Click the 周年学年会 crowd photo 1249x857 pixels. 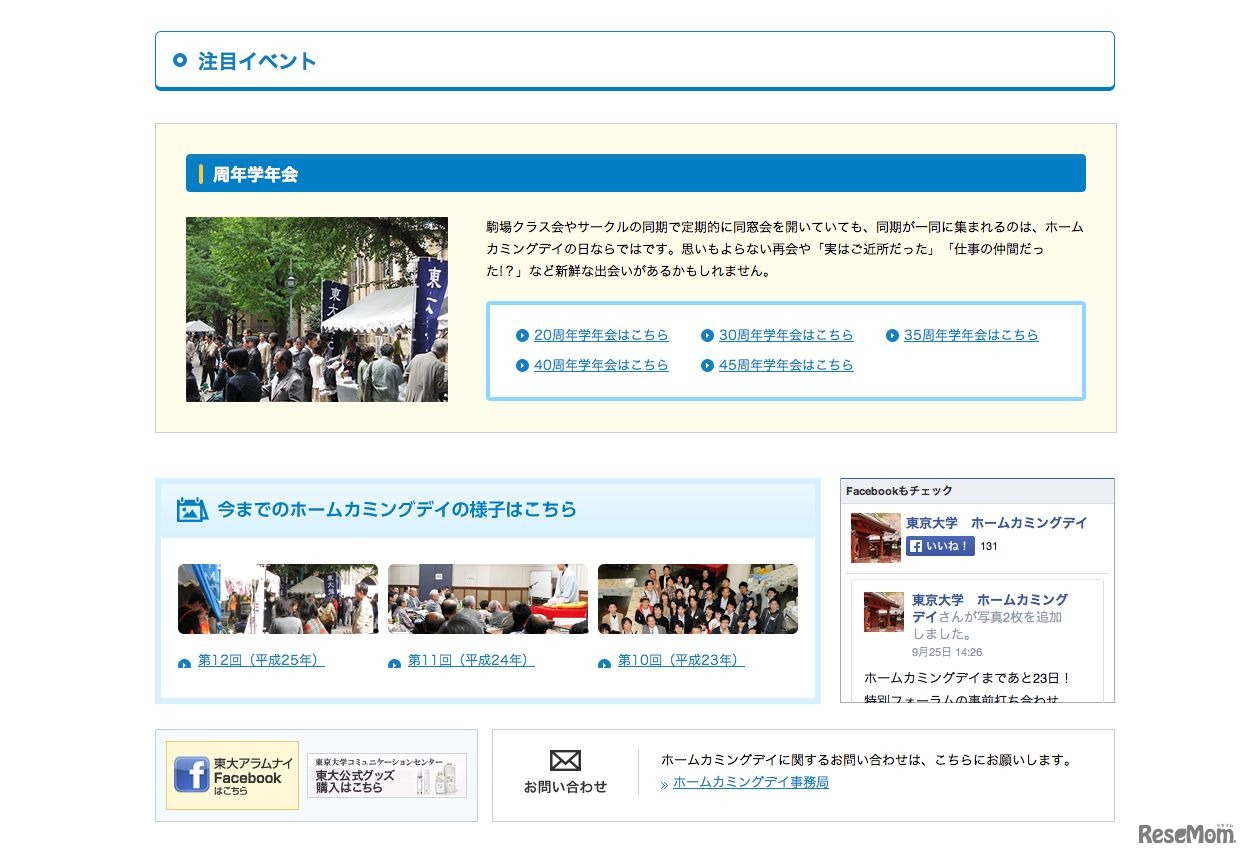click(316, 310)
